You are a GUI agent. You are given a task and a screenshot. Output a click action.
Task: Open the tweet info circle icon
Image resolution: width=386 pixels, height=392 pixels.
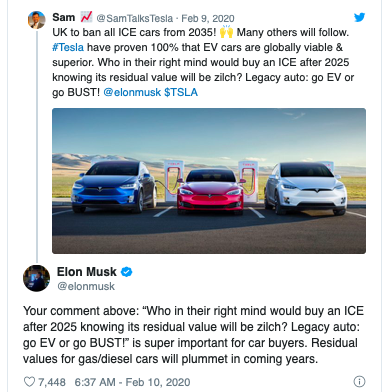(359, 381)
